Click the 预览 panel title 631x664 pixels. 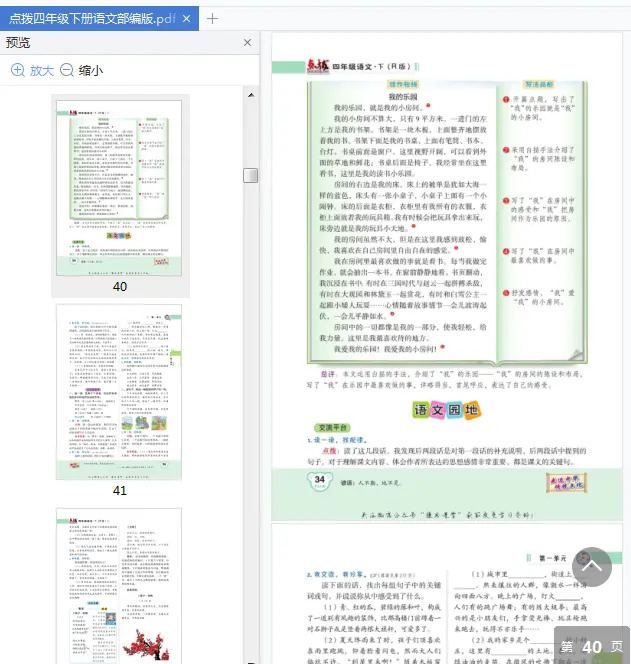[x=18, y=42]
